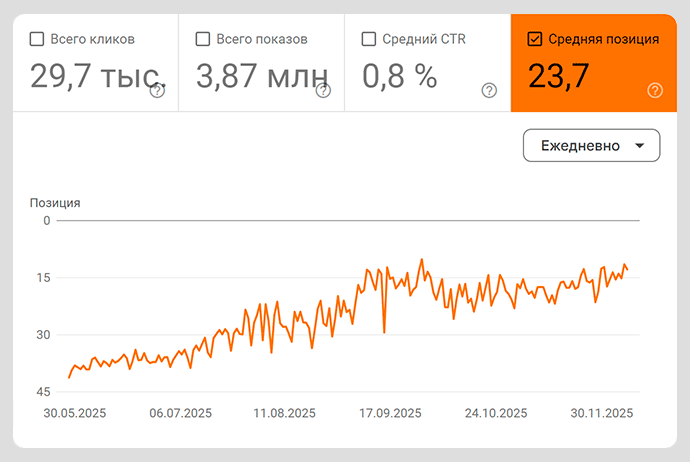This screenshot has height=462, width=690.
Task: Click the 30.05.2025 date on the axis
Action: (75, 412)
